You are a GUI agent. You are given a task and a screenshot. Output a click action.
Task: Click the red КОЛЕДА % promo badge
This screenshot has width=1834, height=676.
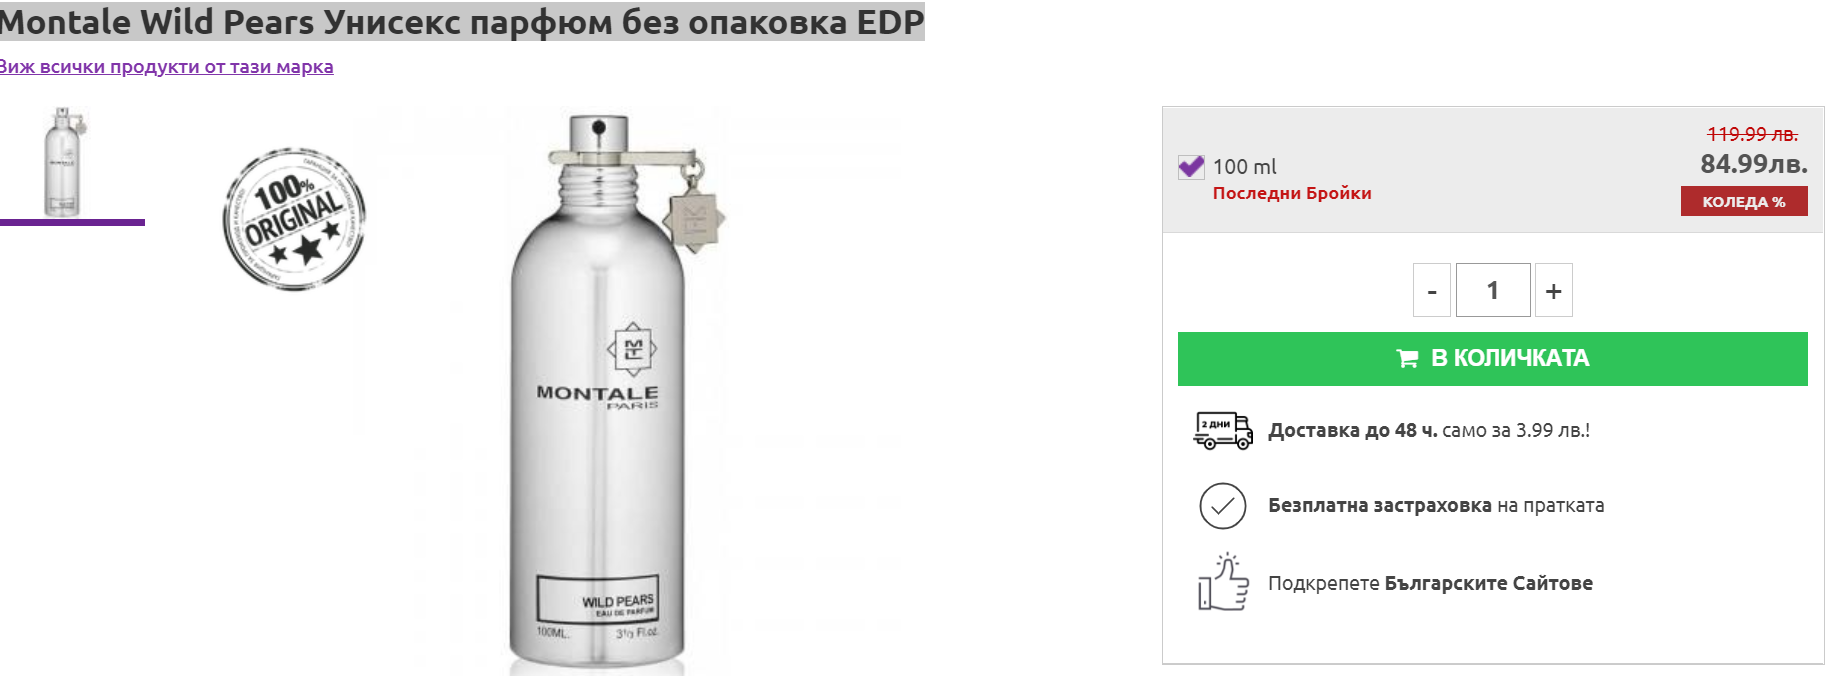[x=1744, y=201]
